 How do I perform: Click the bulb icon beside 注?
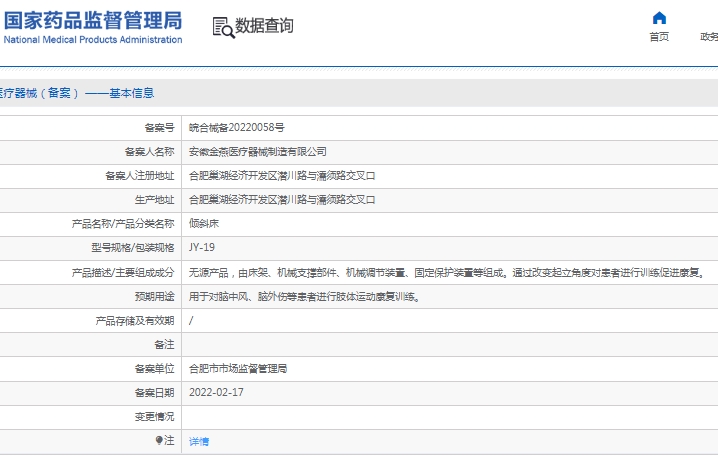158,440
